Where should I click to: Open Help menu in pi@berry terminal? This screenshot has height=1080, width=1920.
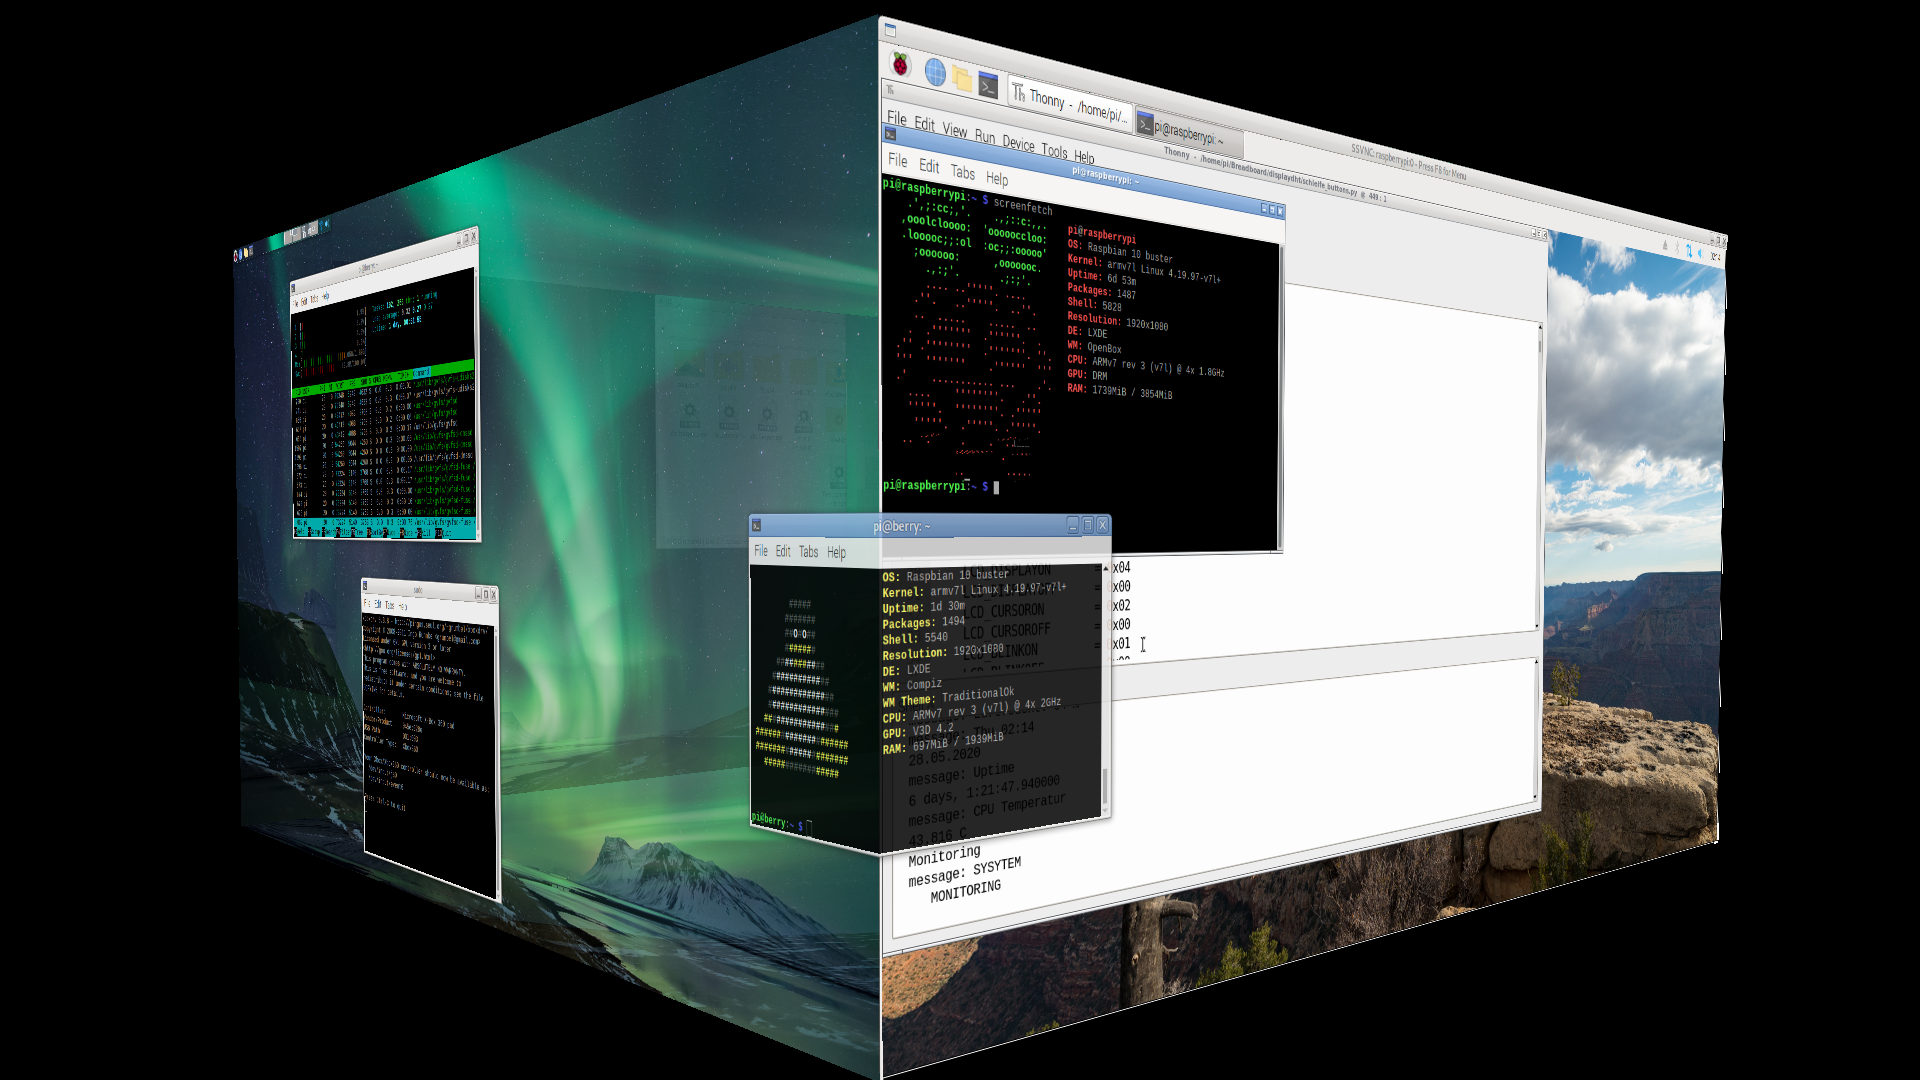click(x=836, y=552)
